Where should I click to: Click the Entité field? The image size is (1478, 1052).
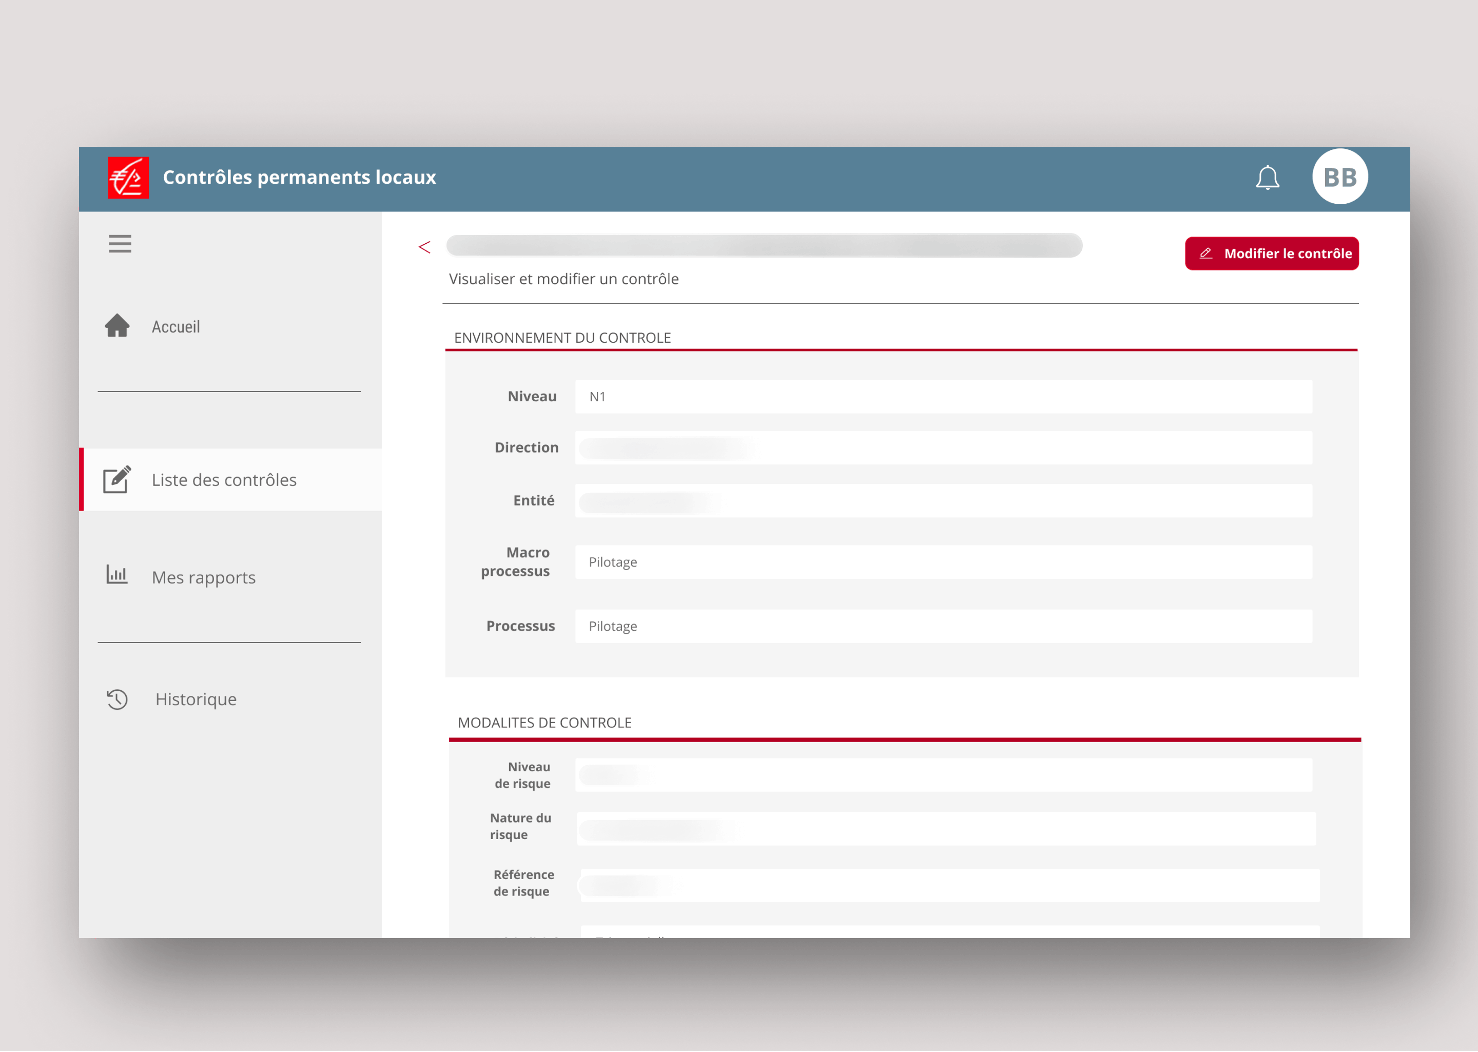[x=943, y=501]
